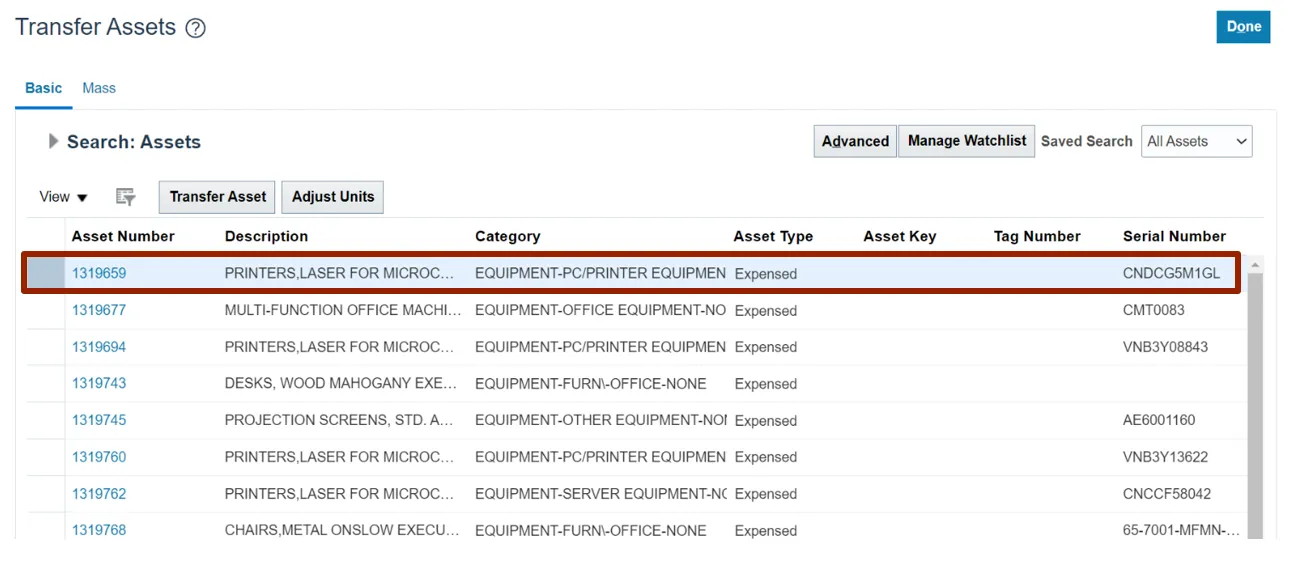Open the View menu dropdown
This screenshot has width=1289, height=575.
[63, 197]
